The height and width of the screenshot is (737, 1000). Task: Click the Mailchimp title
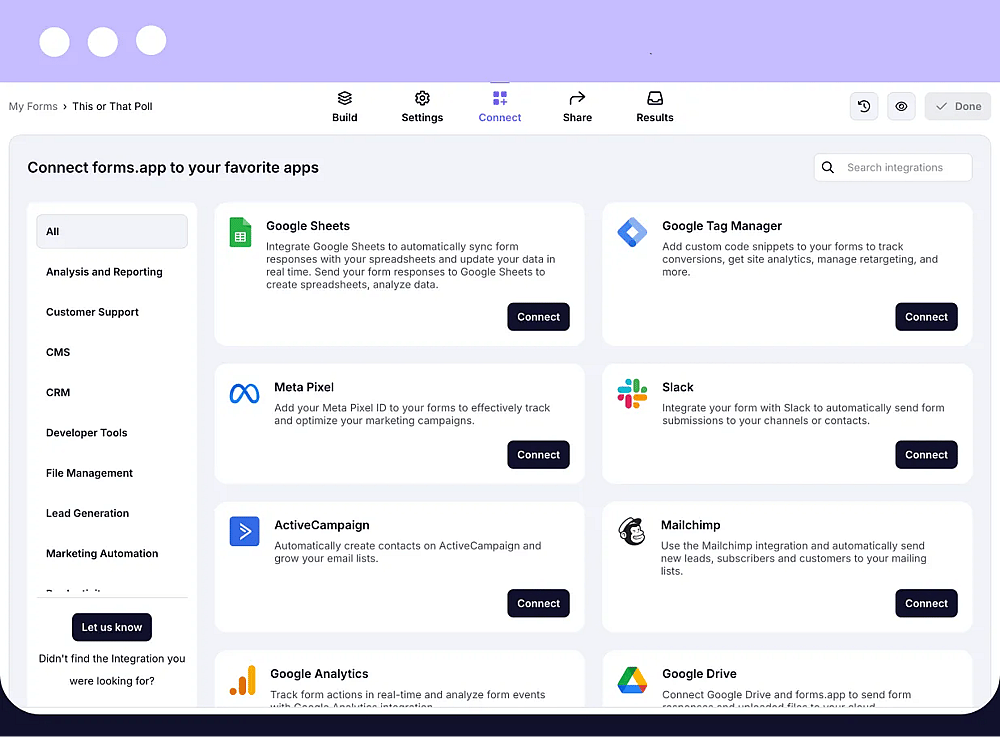pyautogui.click(x=690, y=525)
